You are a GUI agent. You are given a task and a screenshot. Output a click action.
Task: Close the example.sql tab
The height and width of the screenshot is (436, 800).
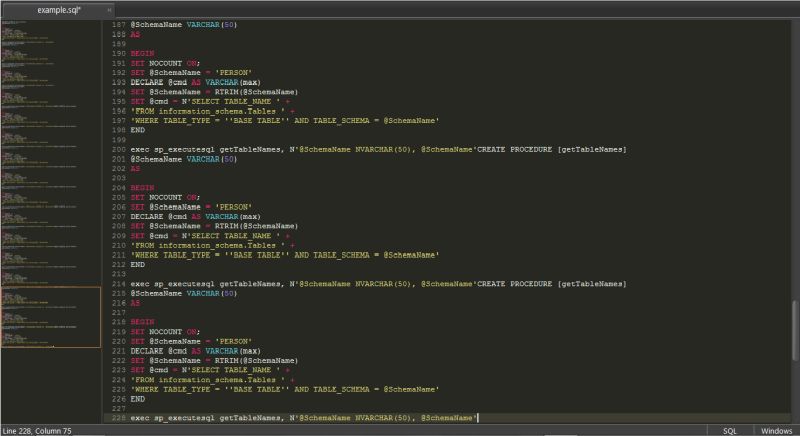pos(109,10)
